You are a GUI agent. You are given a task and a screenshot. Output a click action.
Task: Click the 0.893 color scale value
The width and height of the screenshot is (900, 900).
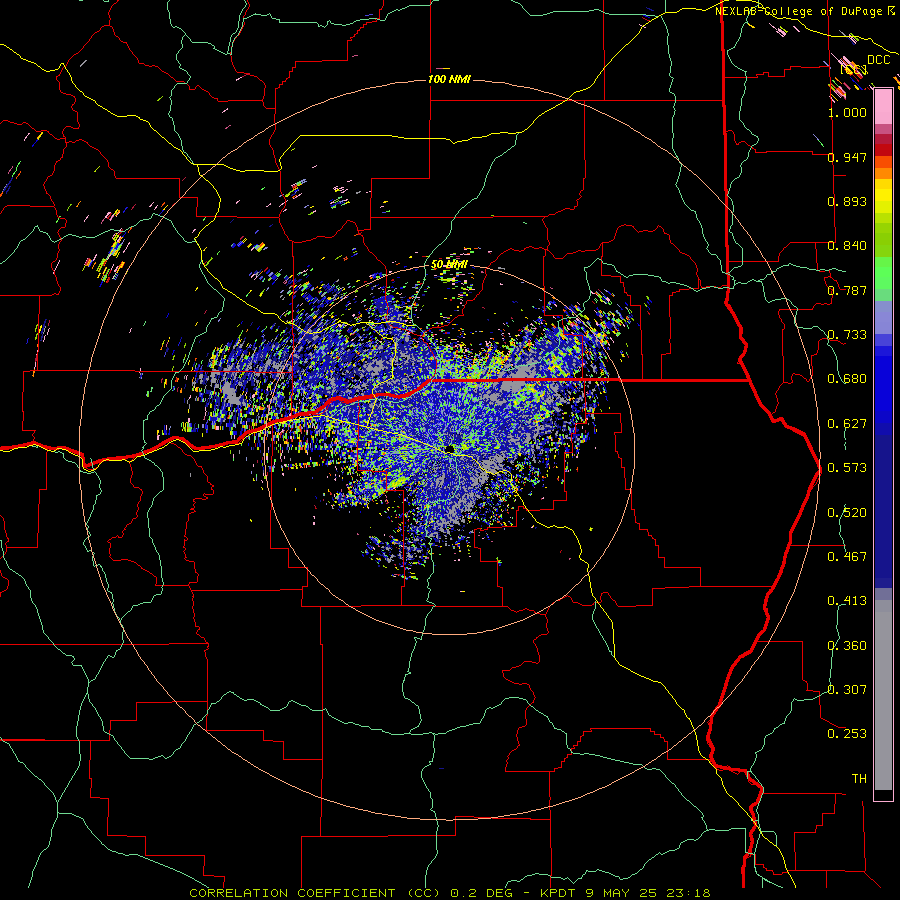pos(847,201)
